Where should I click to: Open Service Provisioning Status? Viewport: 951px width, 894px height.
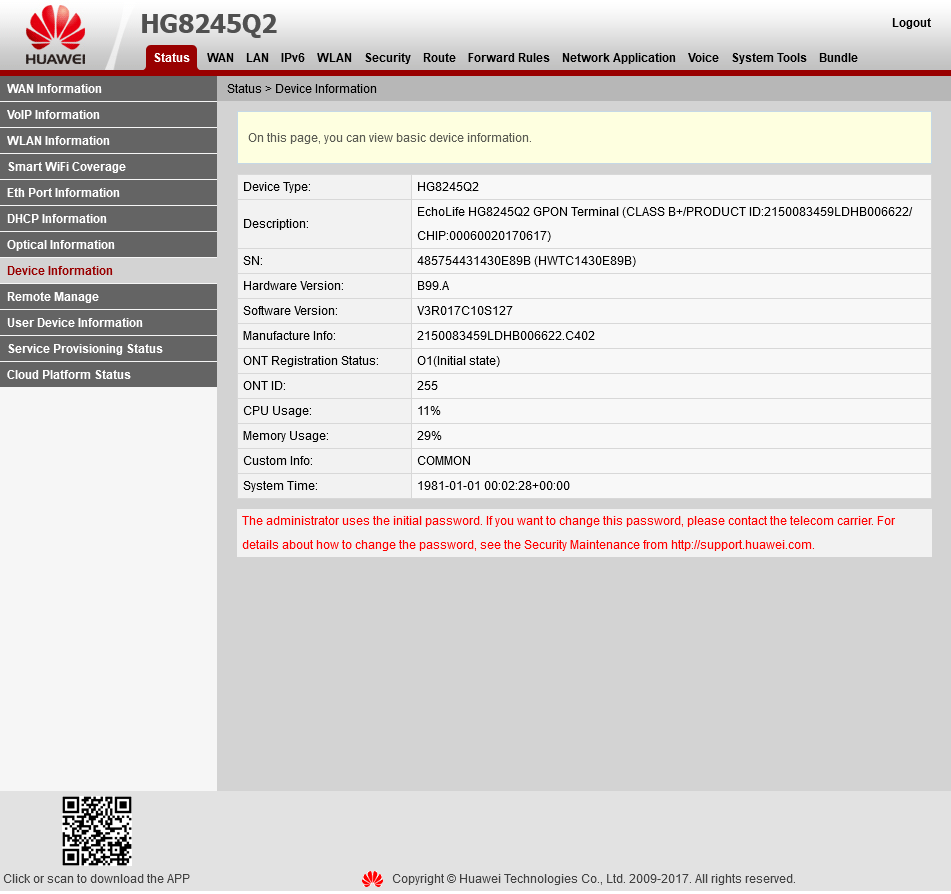click(109, 349)
